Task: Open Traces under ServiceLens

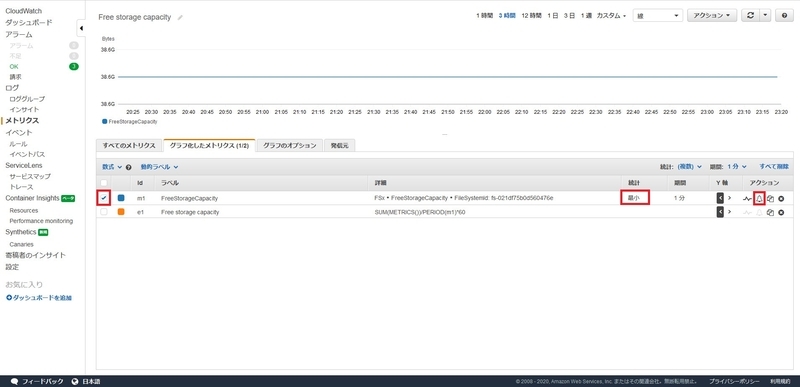Action: 21,187
